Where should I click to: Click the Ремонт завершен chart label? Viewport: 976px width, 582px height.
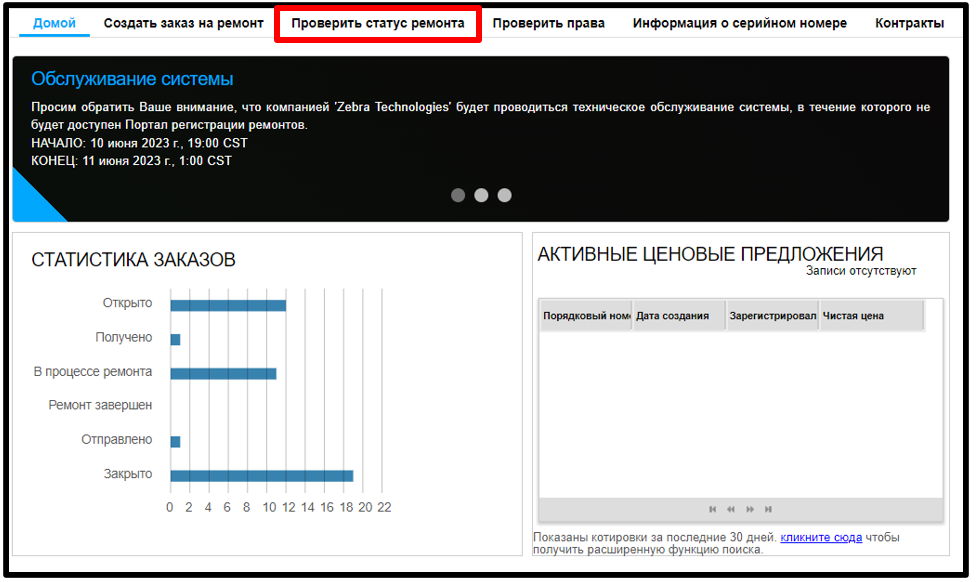(100, 405)
